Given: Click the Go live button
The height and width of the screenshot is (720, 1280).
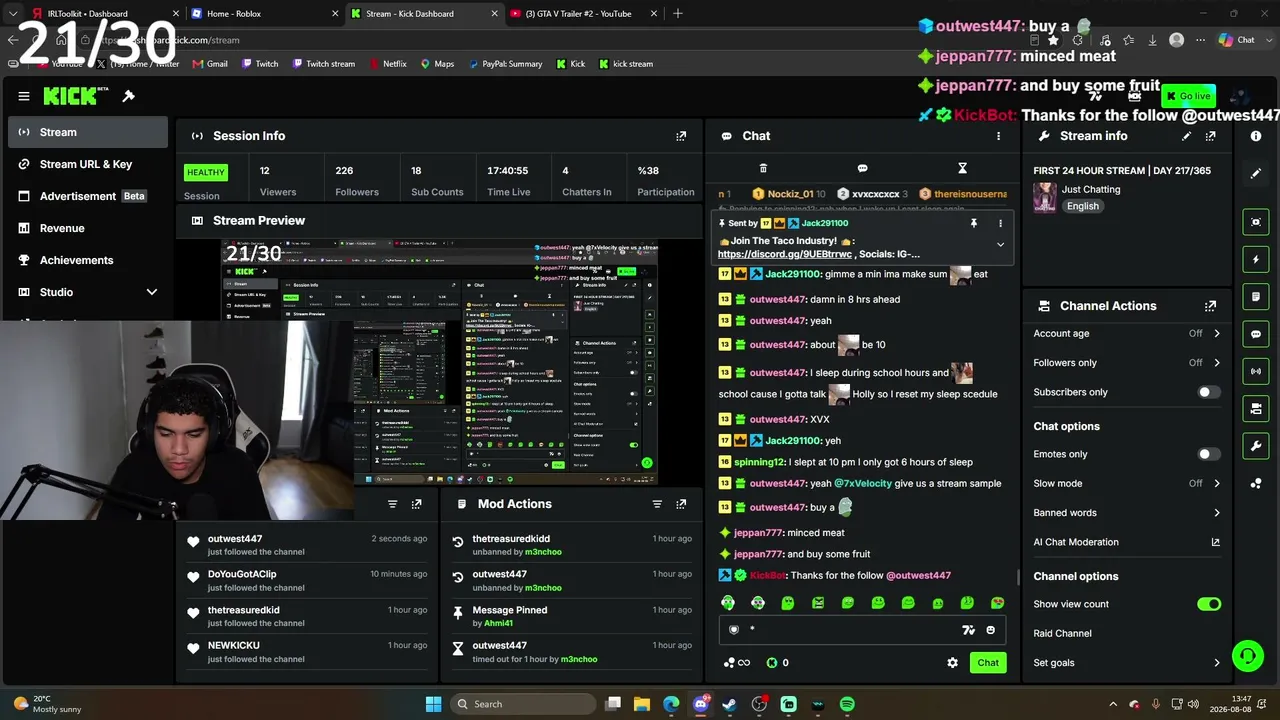Looking at the screenshot, I should click(1188, 96).
